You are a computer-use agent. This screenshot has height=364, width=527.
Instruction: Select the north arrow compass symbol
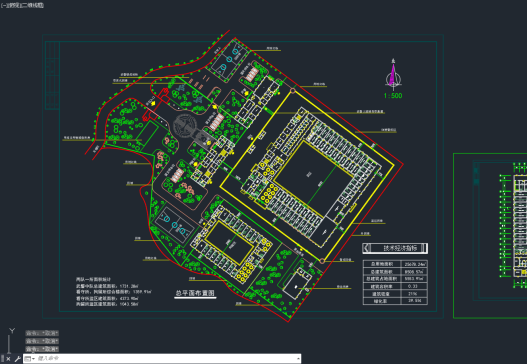[x=393, y=75]
